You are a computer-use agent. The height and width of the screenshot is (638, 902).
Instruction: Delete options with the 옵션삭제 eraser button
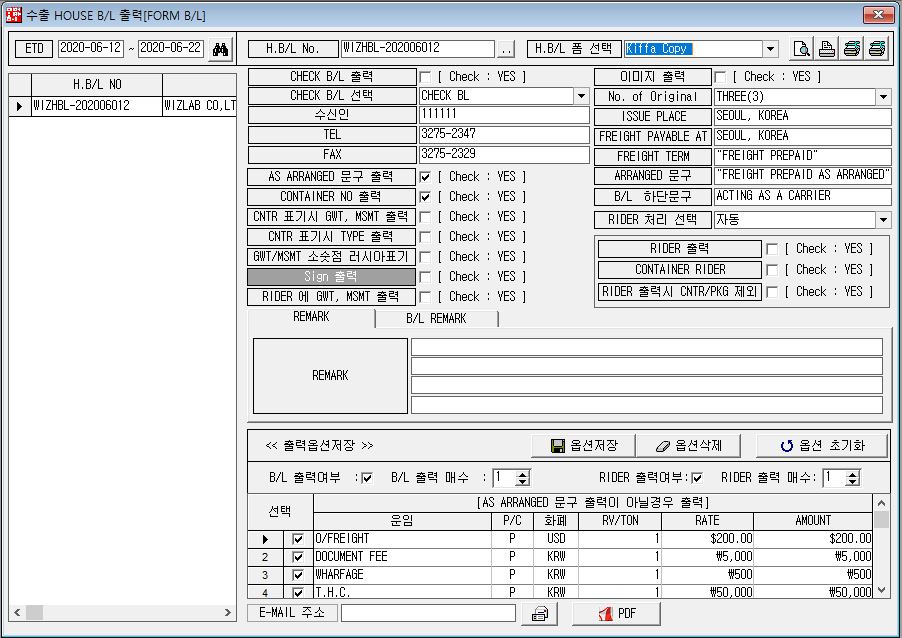[x=688, y=446]
